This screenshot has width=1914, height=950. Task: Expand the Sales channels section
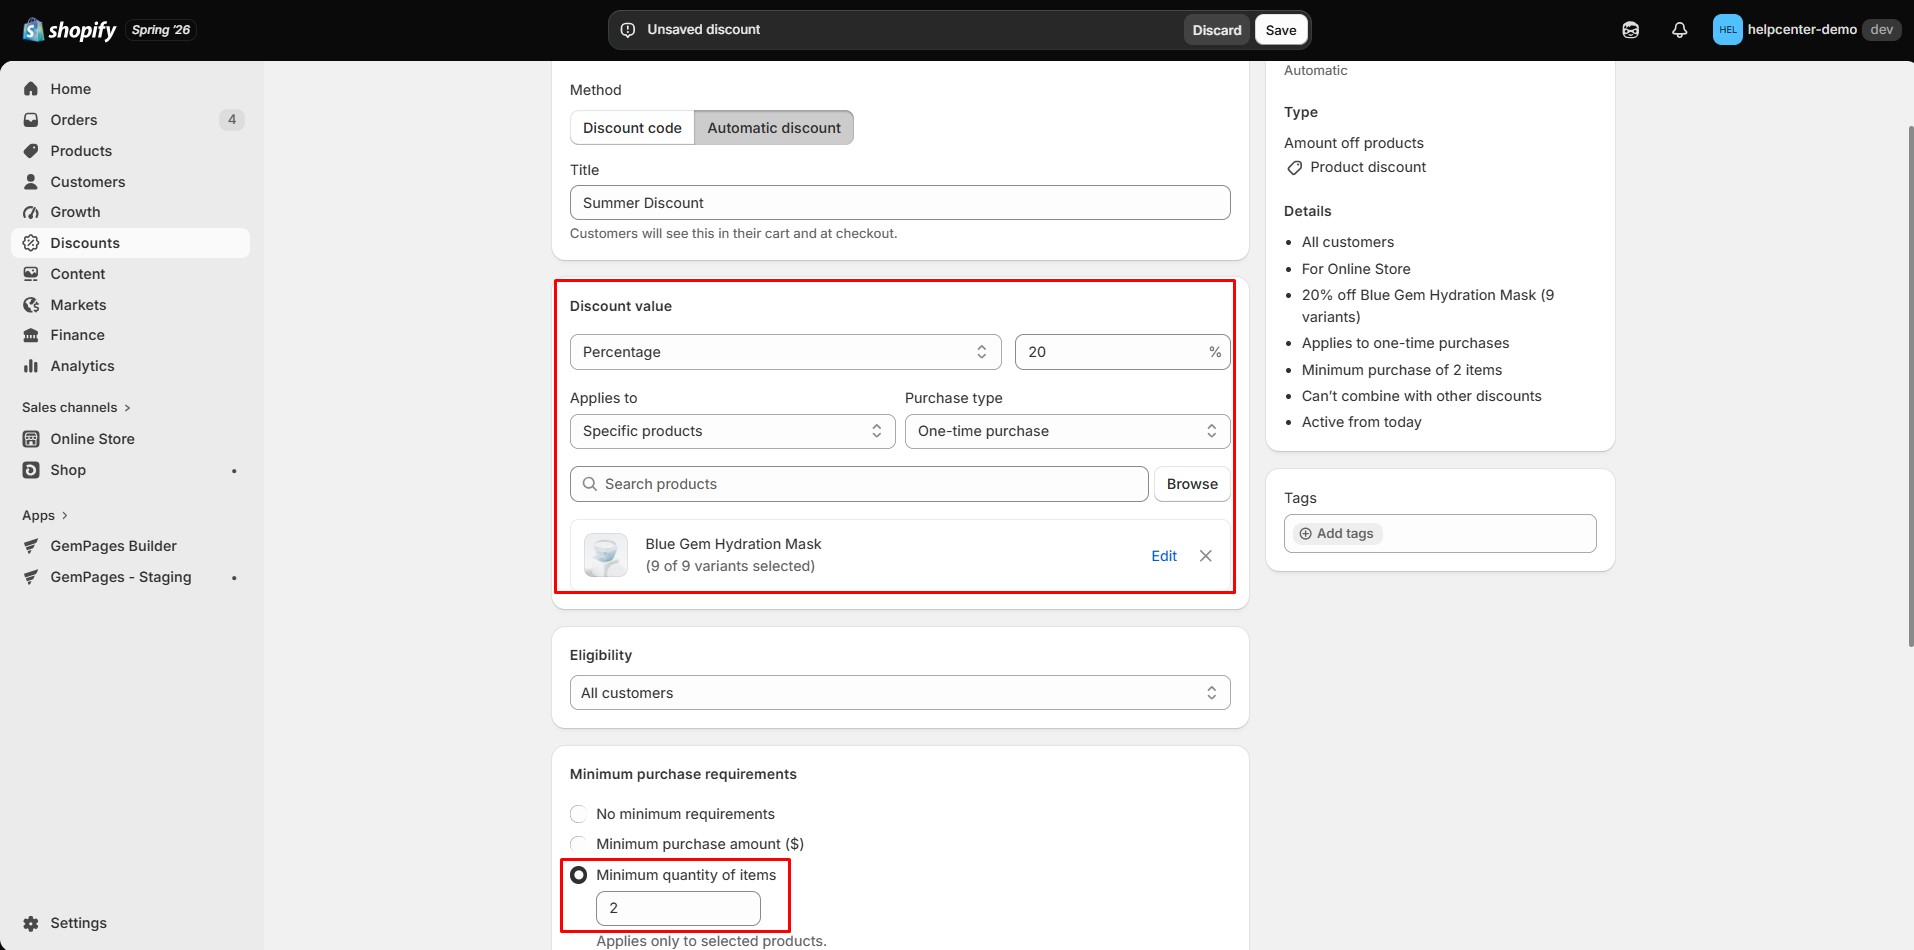(77, 408)
